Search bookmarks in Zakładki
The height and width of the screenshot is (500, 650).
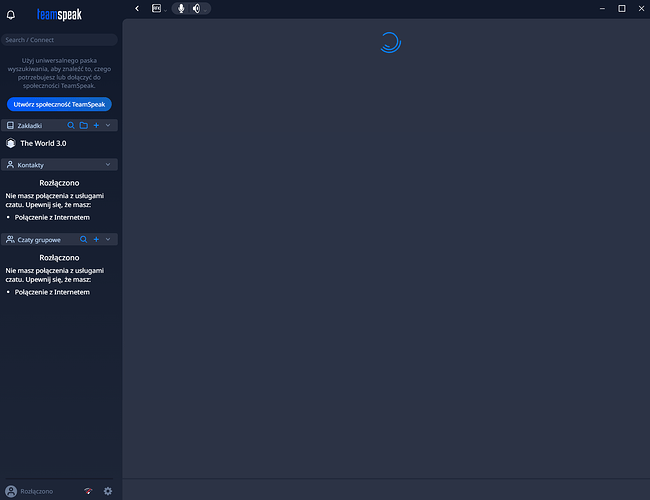click(71, 125)
